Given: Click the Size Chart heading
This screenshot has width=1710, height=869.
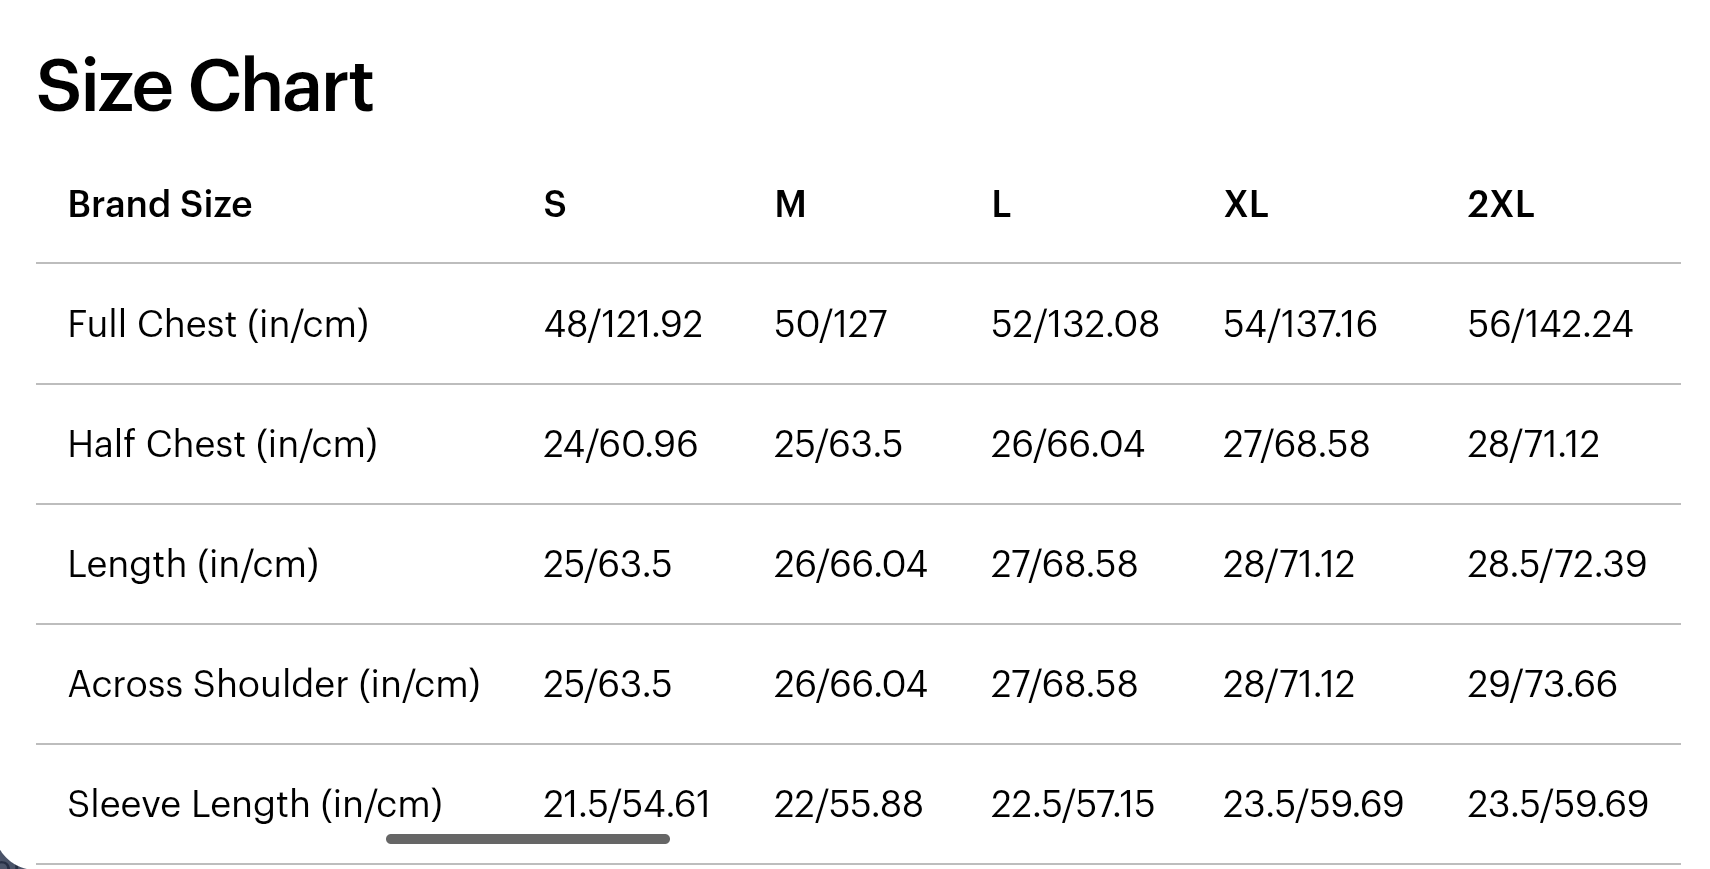Looking at the screenshot, I should [x=205, y=86].
